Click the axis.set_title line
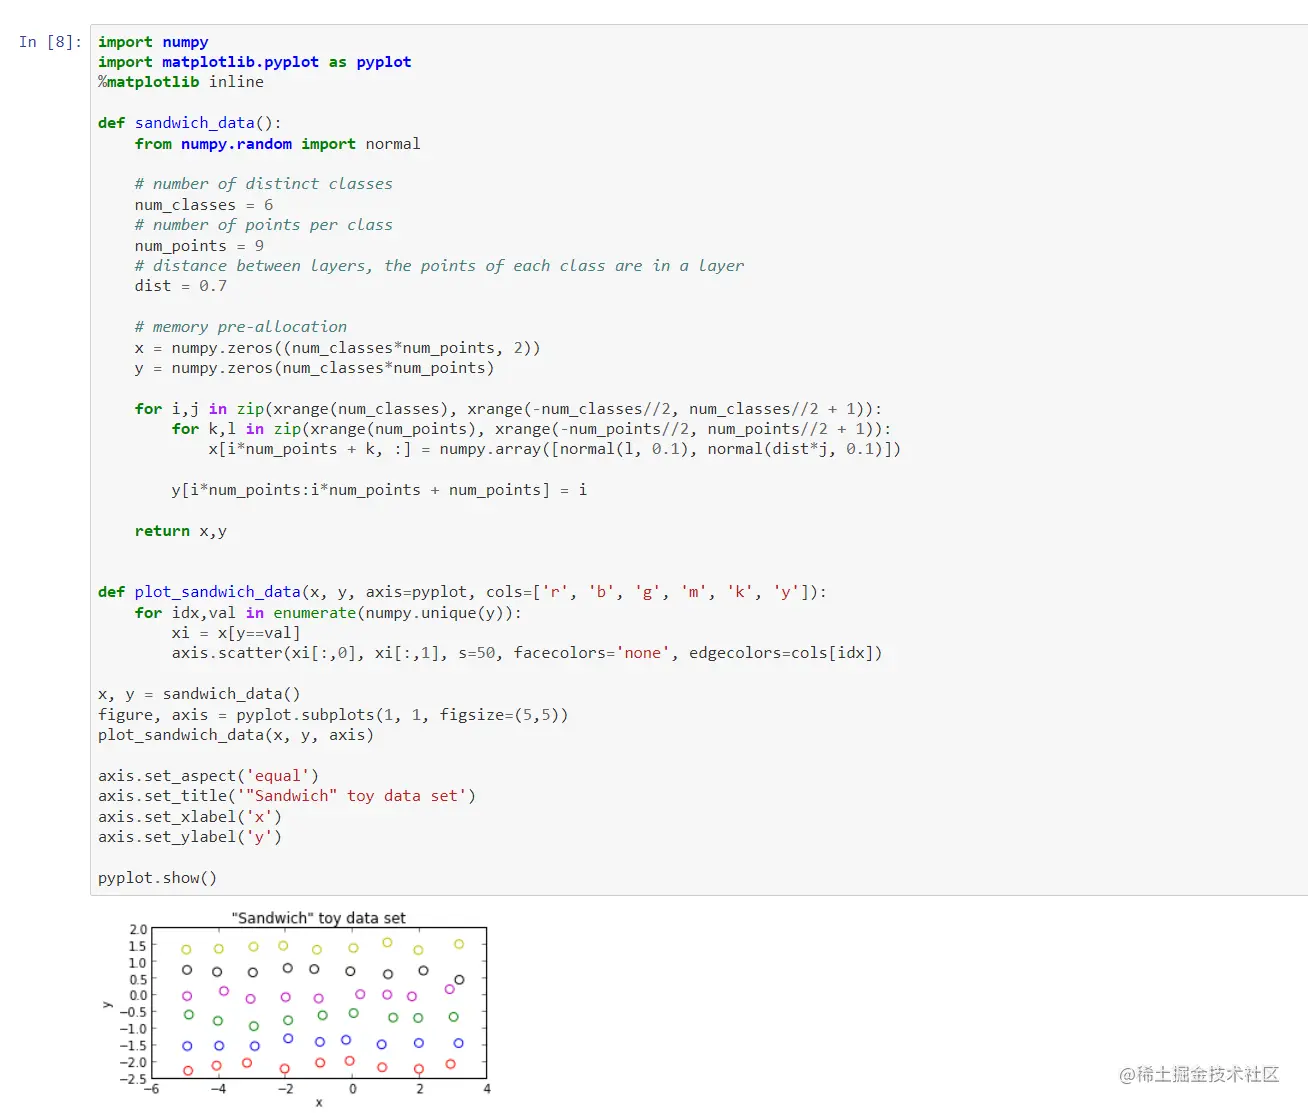Image resolution: width=1308 pixels, height=1113 pixels. (287, 796)
